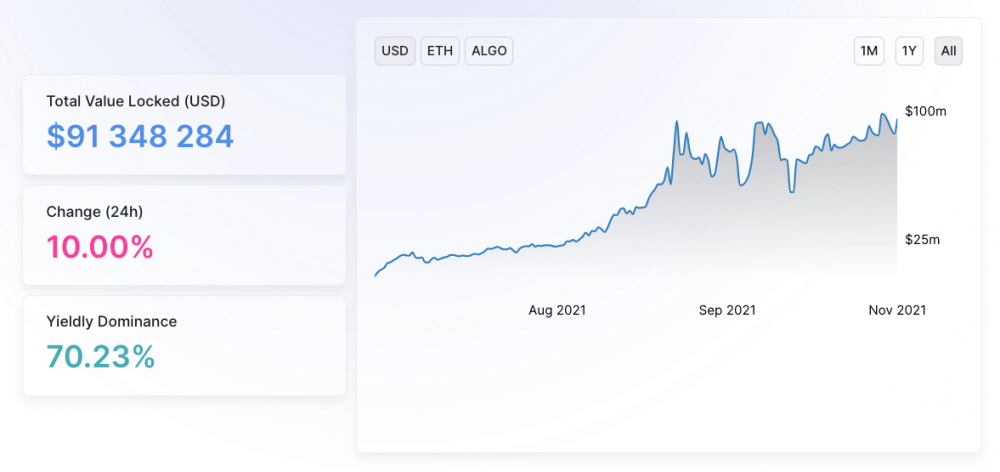Click the Aug 2021 axis marker
The height and width of the screenshot is (472, 1000).
point(557,311)
